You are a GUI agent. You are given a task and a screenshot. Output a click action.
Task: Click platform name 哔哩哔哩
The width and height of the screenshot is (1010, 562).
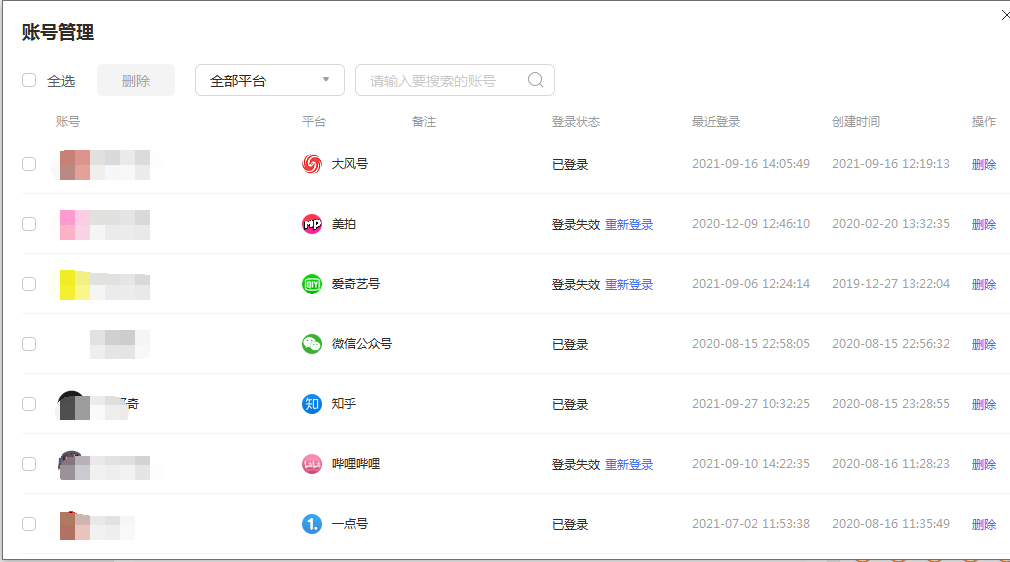tap(356, 463)
